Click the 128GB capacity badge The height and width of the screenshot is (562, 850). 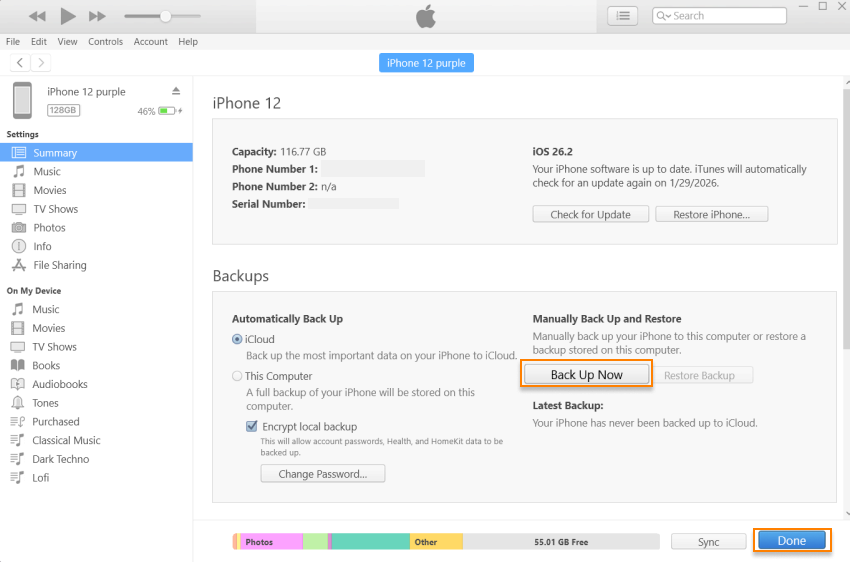[x=63, y=110]
